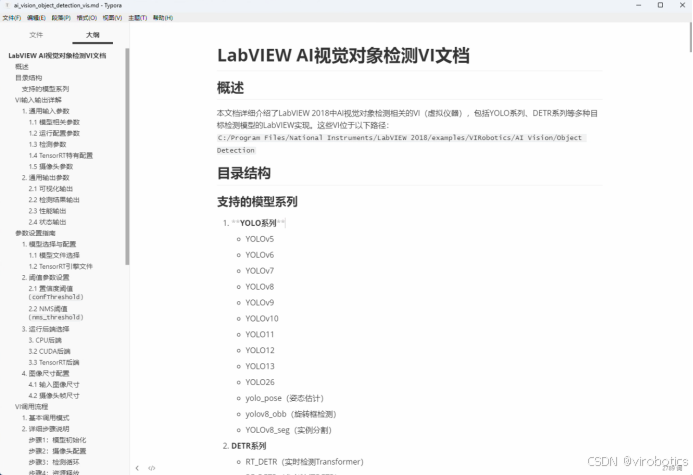693x475 pixels.
Task: Open 步骤3: 检测循环 in outline
Action: 54,462
